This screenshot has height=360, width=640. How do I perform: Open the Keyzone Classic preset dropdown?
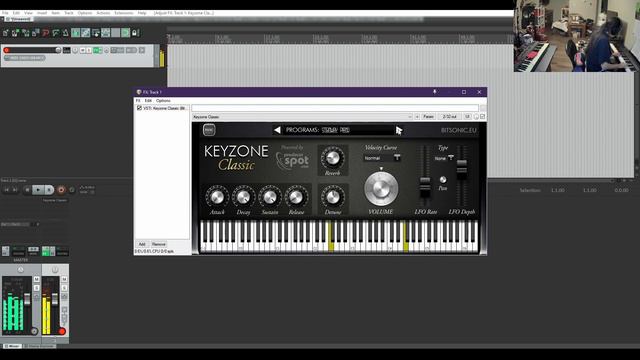[x=302, y=117]
